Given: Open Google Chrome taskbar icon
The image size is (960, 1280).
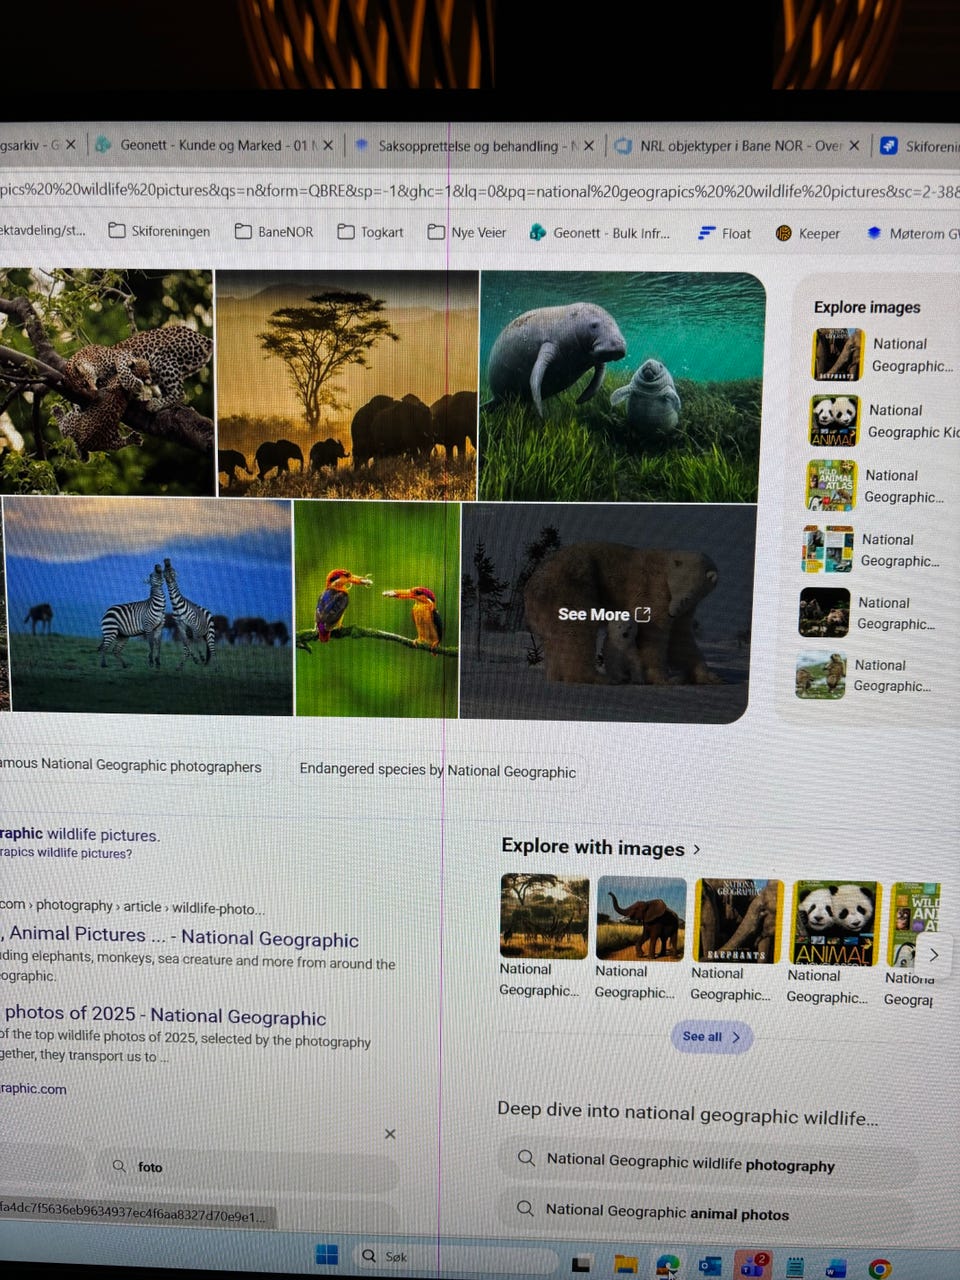Looking at the screenshot, I should coord(879,1269).
